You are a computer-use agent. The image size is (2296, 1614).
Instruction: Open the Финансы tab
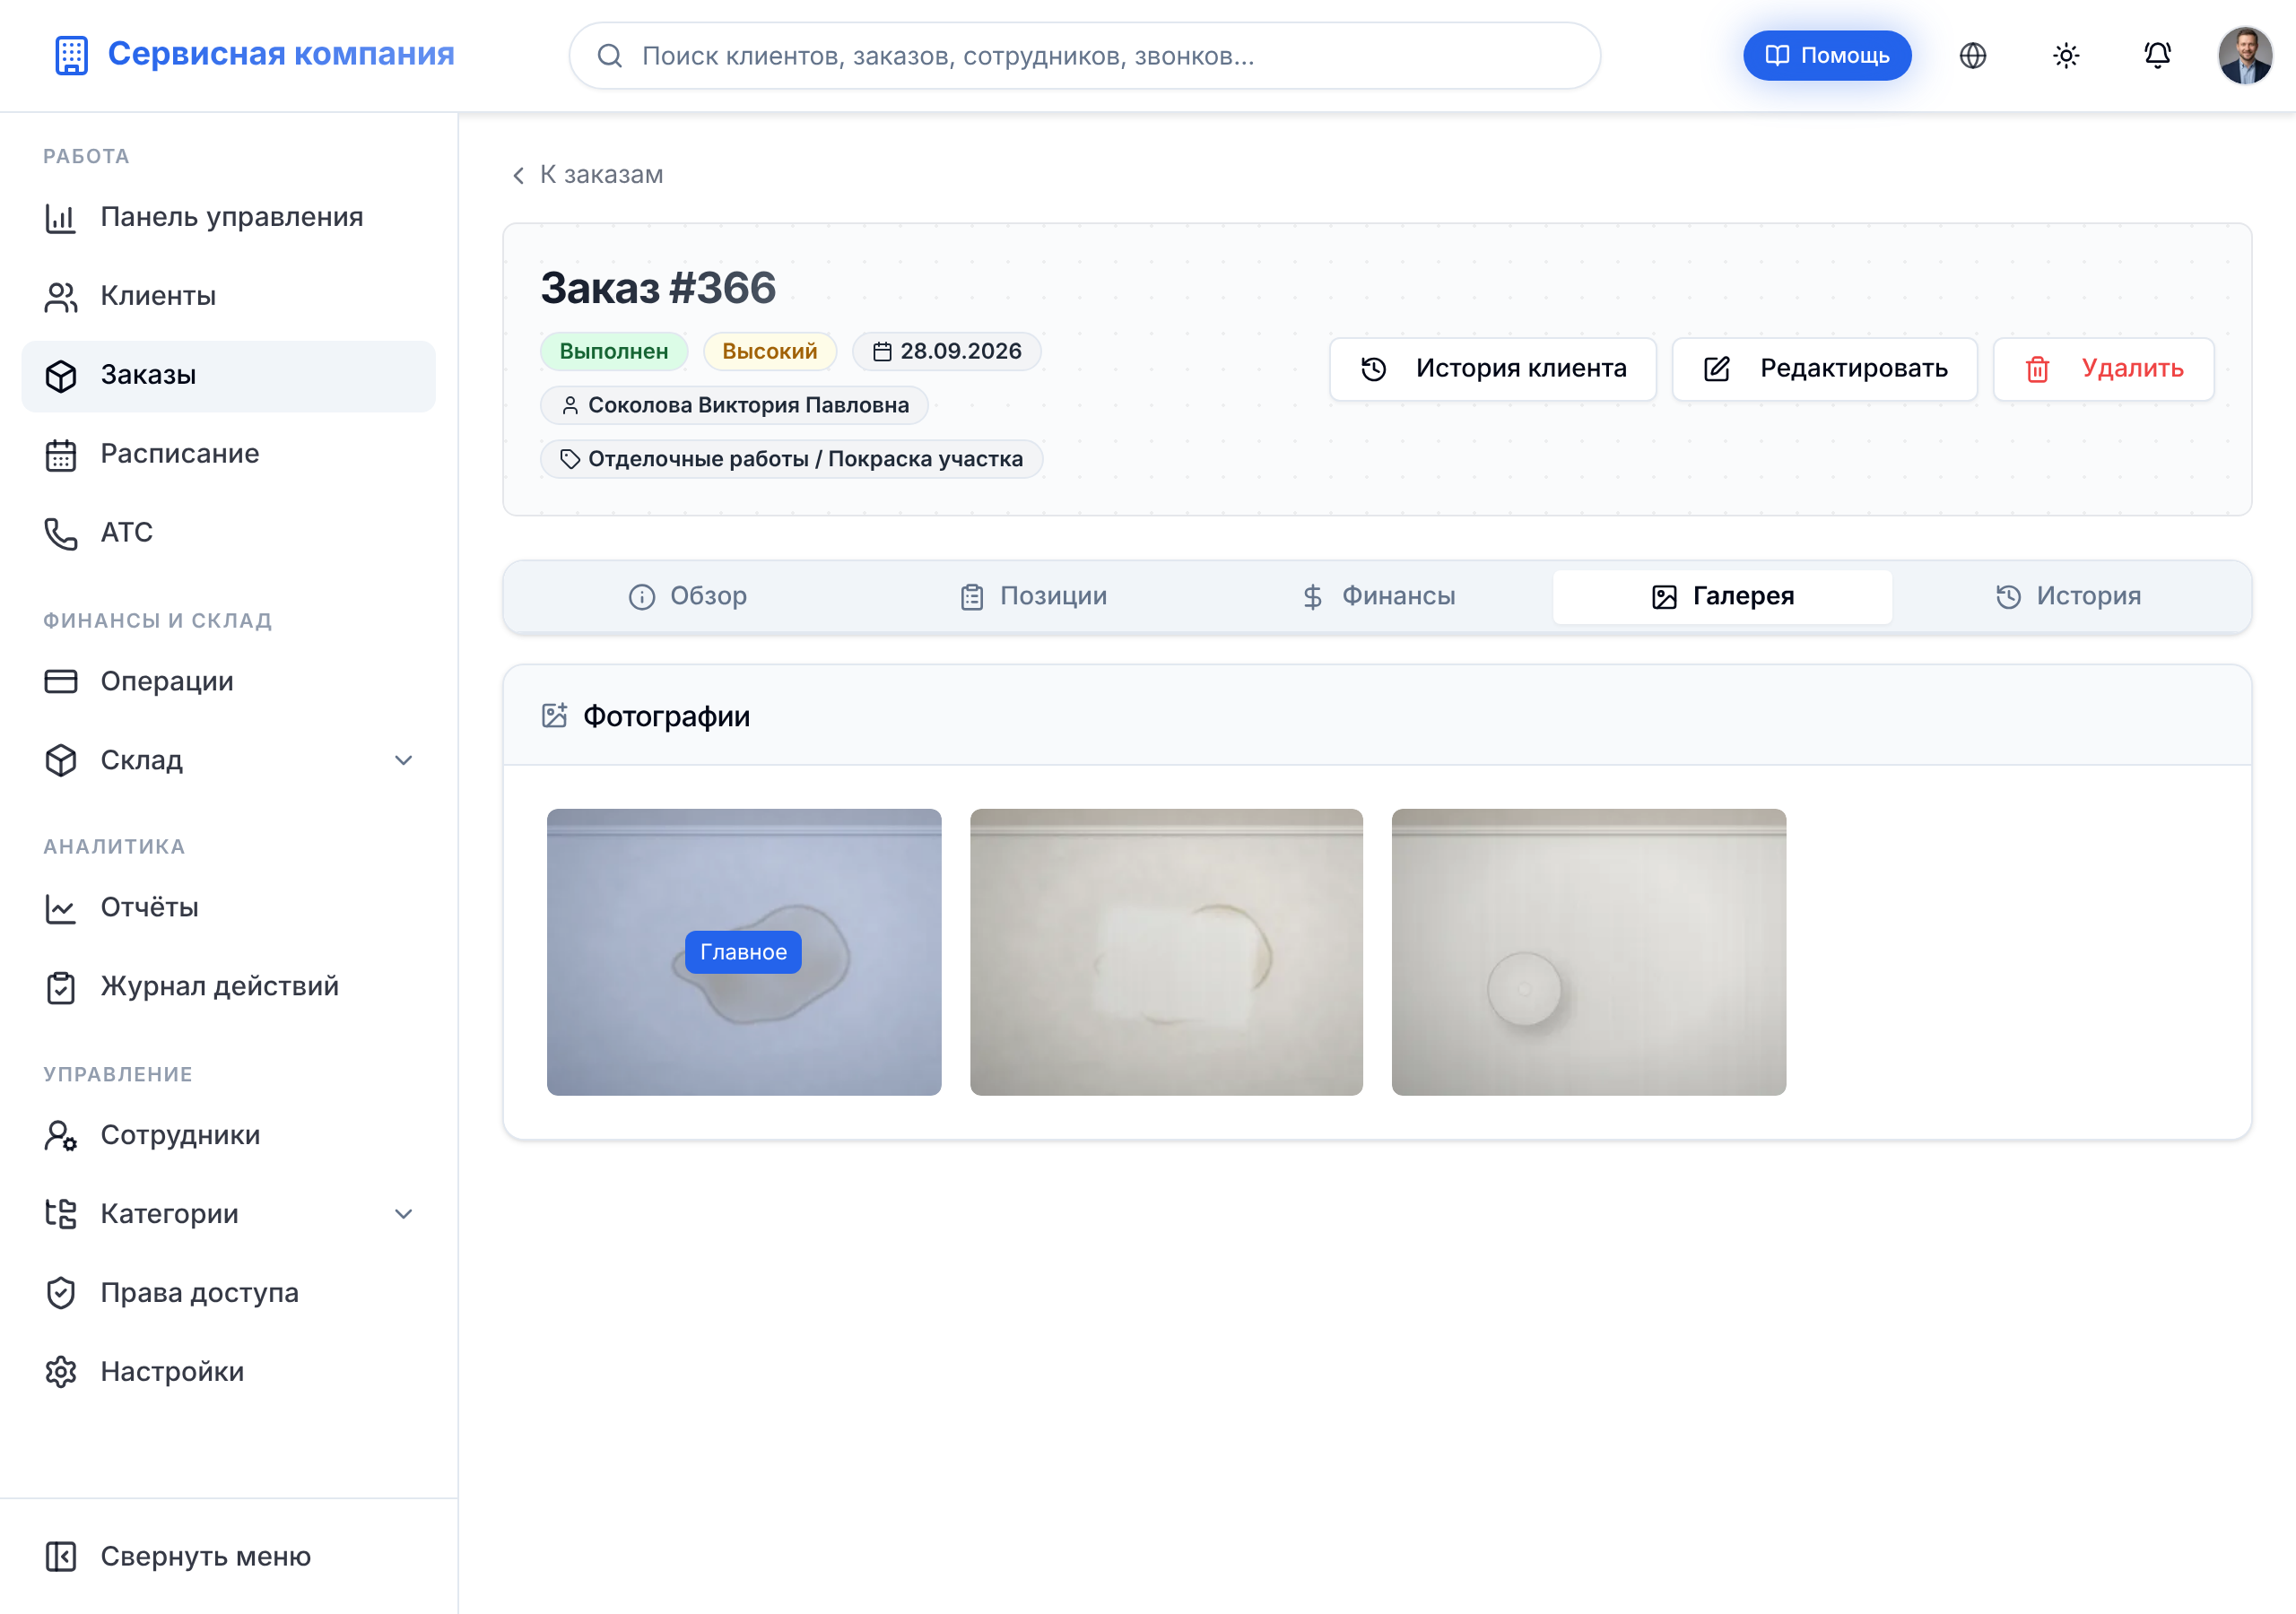click(1378, 597)
